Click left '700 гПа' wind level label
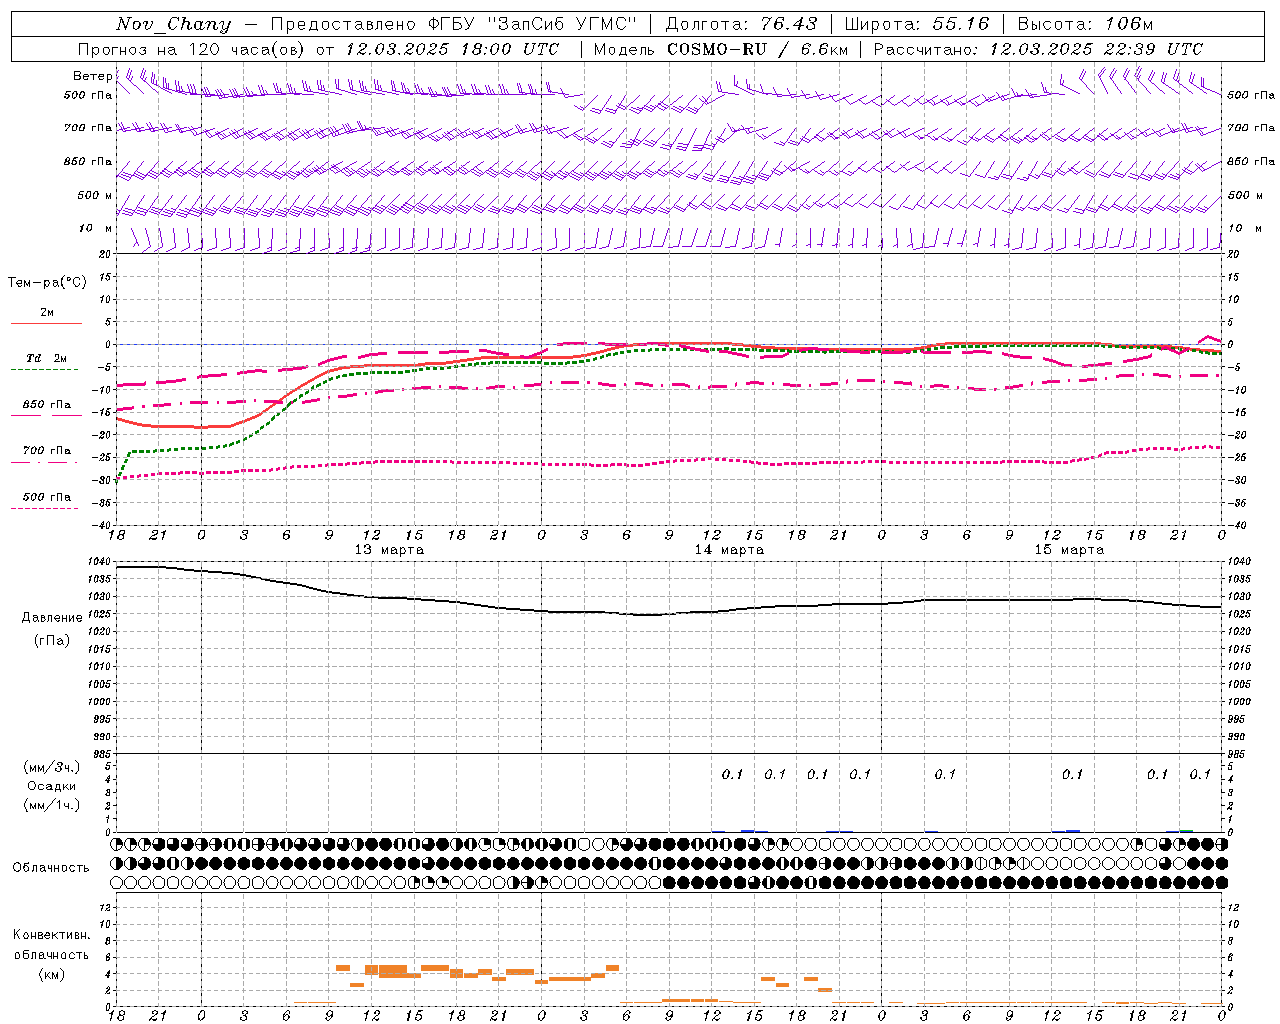 [88, 128]
